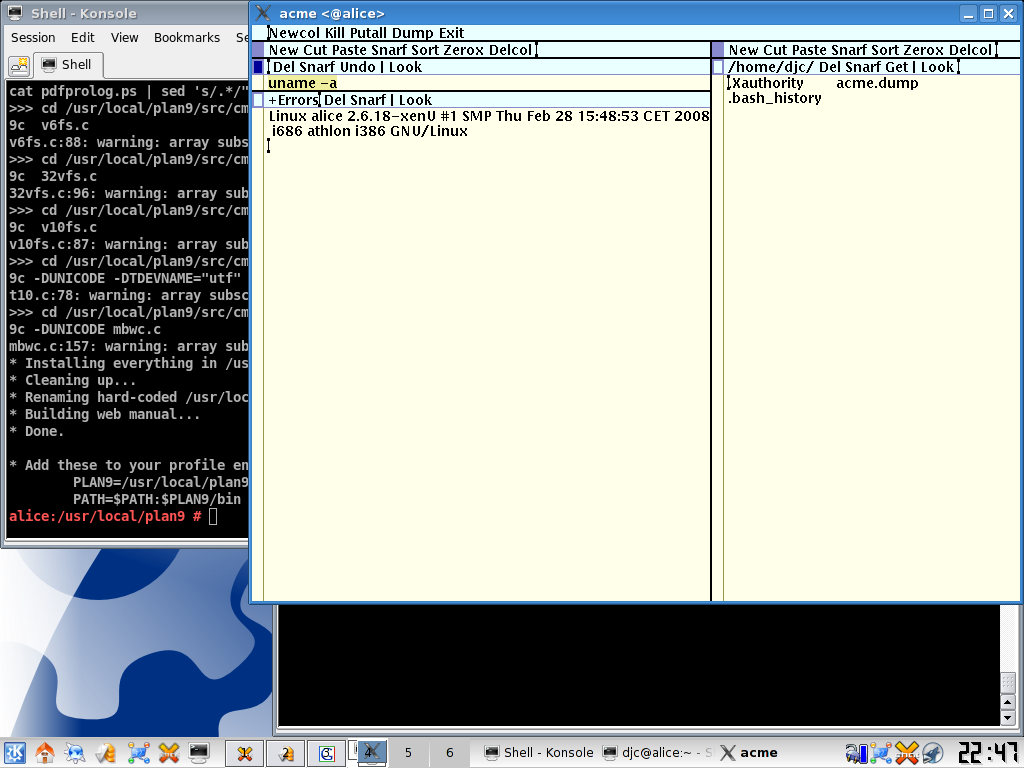Click the scrollbar thumb in the background terminal
Viewport: 1024px width, 768px height.
1008,682
